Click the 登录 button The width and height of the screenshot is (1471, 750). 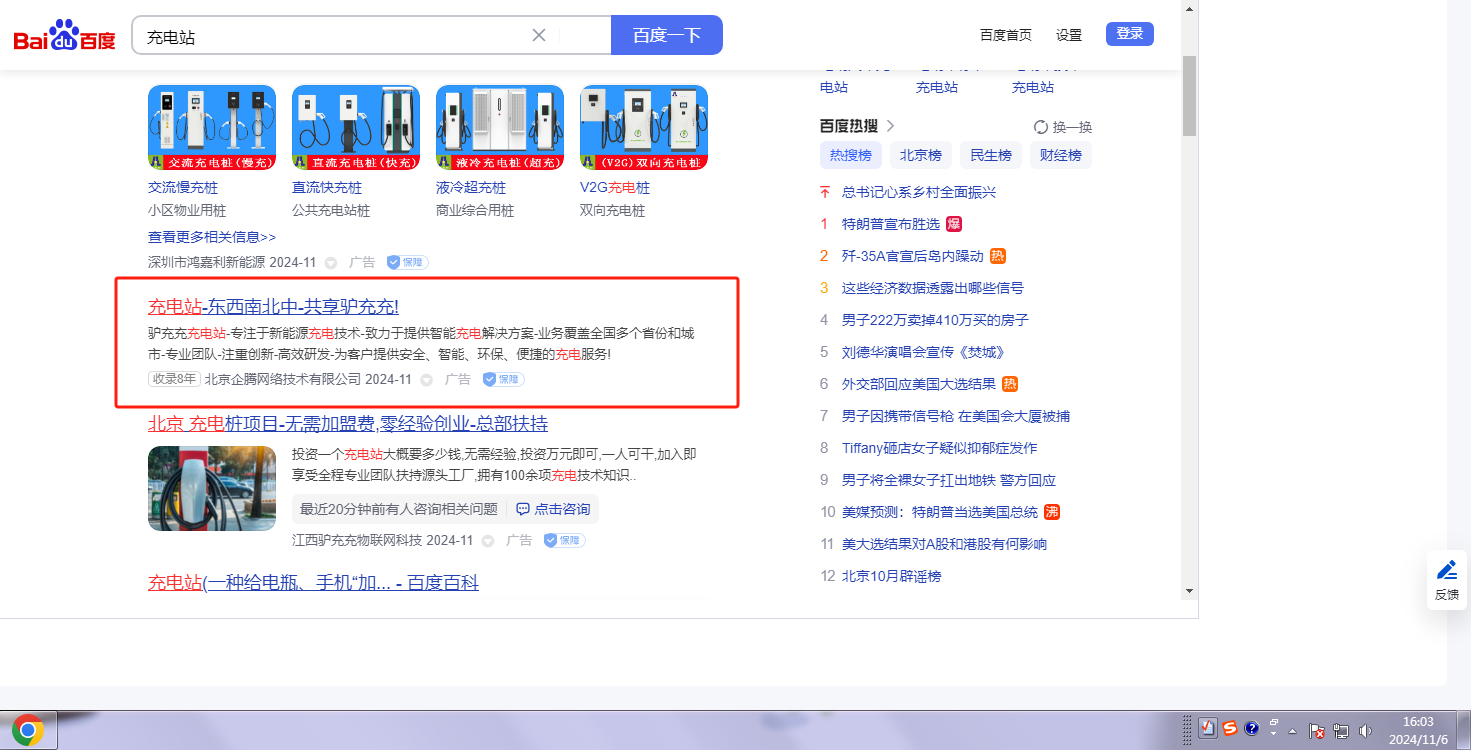1130,34
